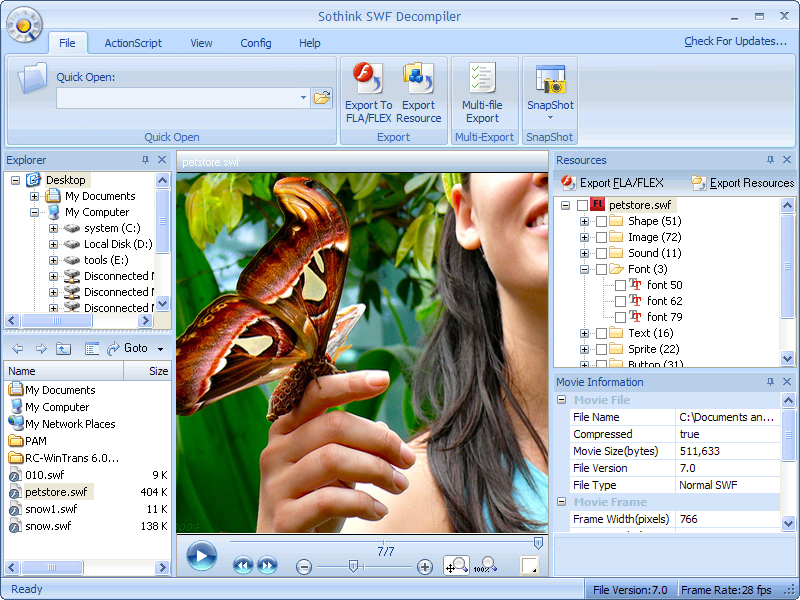This screenshot has width=800, height=600.
Task: Click the zoom slider handle
Action: point(353,566)
